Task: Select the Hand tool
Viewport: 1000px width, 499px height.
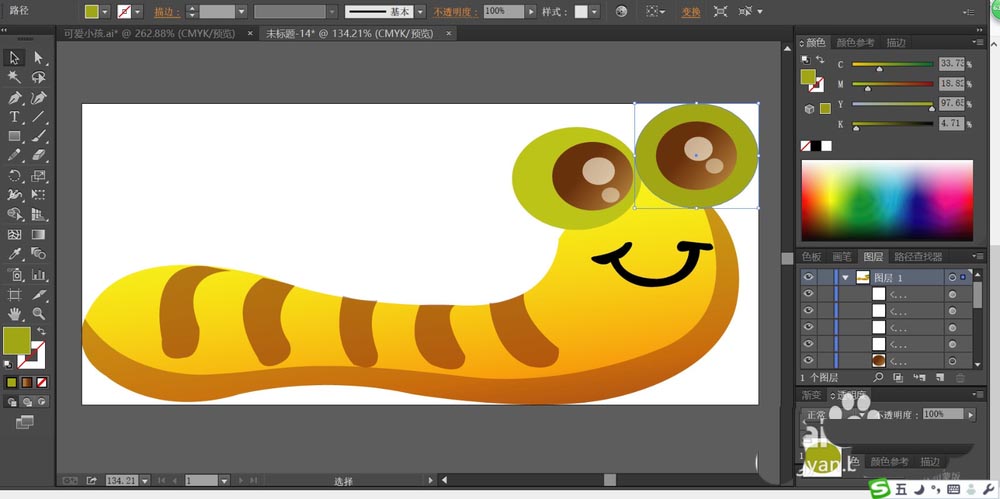Action: point(14,313)
